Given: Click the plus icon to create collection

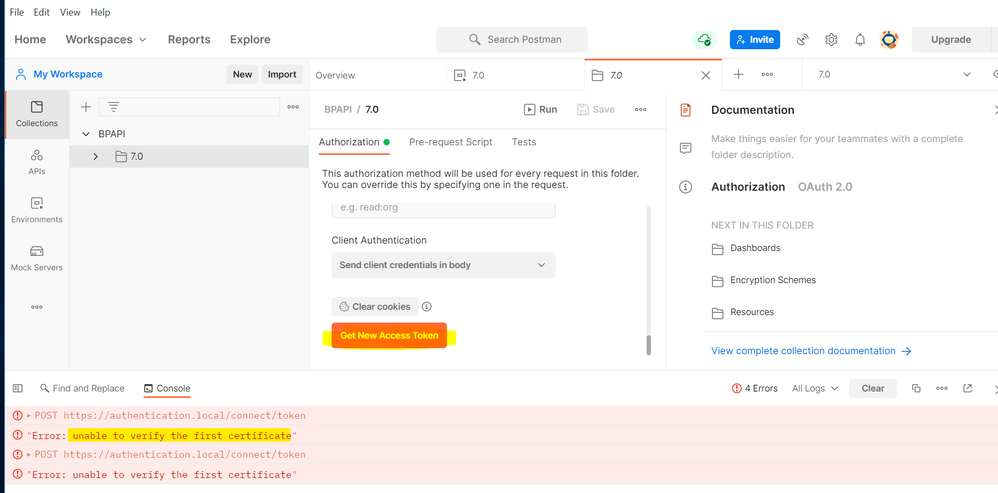Looking at the screenshot, I should [86, 107].
